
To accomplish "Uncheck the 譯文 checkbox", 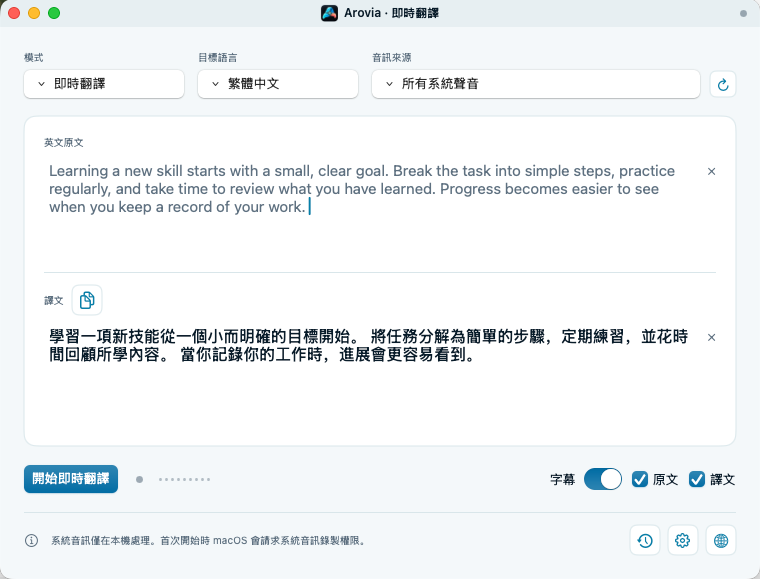I will 697,479.
